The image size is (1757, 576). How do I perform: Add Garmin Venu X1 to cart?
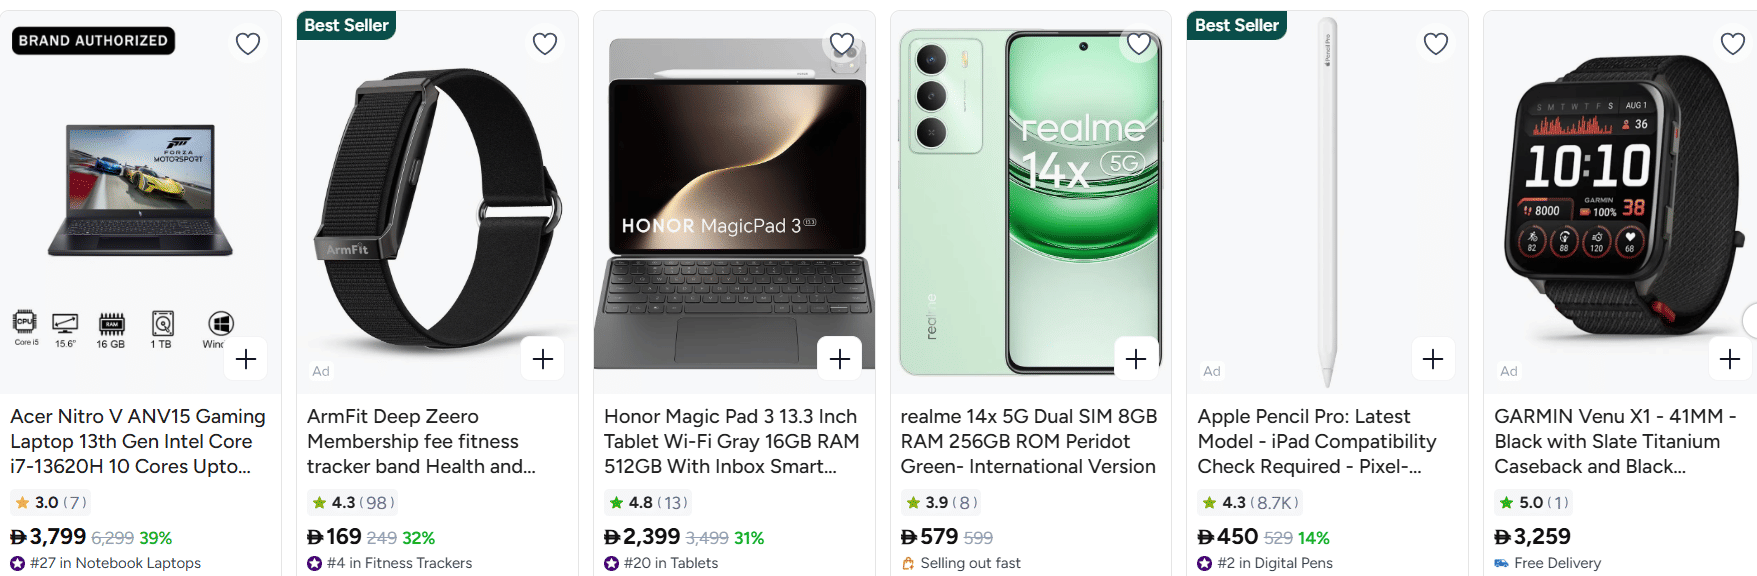coord(1730,359)
